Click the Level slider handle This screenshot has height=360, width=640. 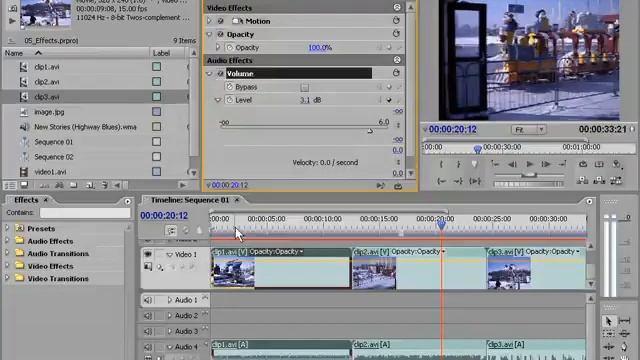370,131
